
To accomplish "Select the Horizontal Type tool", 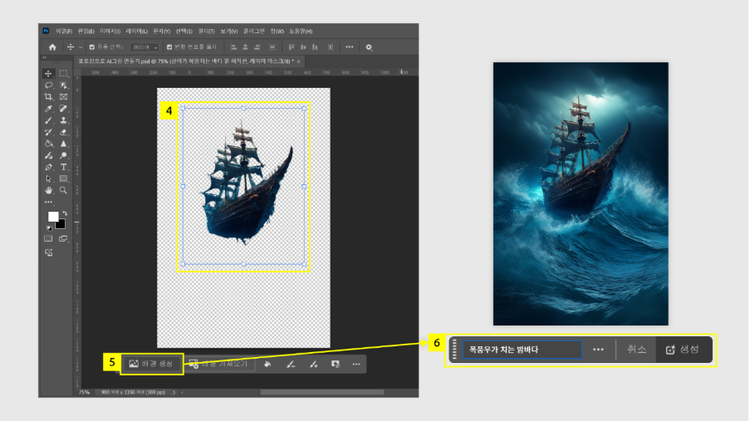I will coord(63,167).
